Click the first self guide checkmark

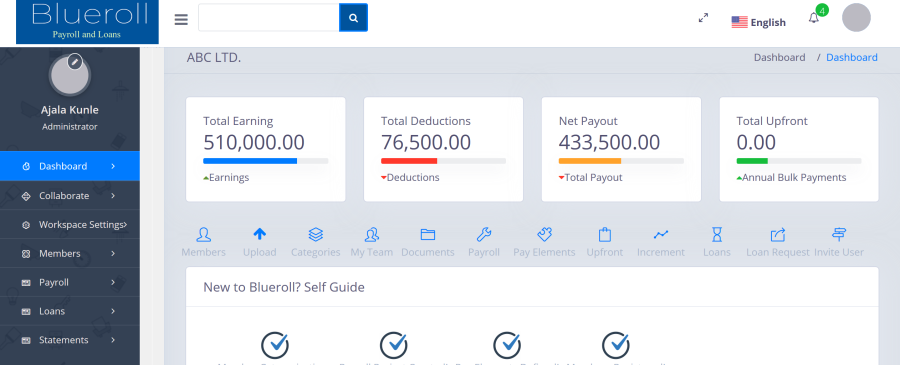pos(275,345)
